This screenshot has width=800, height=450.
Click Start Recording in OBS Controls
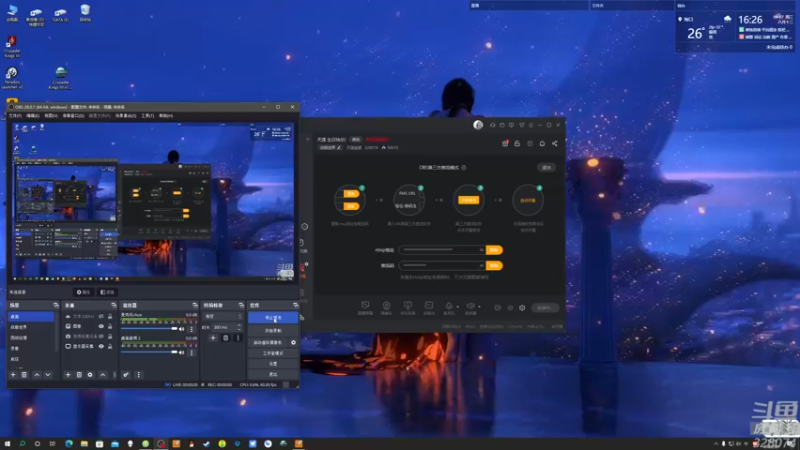pyautogui.click(x=273, y=331)
